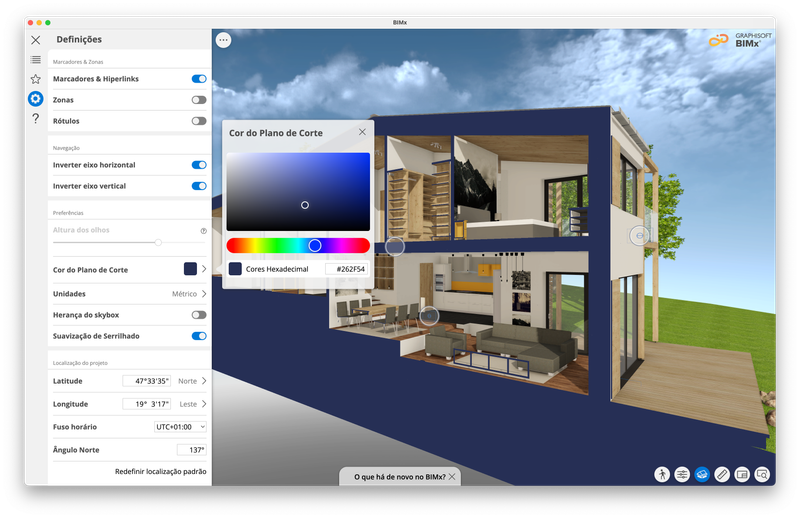800x518 pixels.
Task: Click the marker circle near the sofa chair
Action: click(429, 316)
